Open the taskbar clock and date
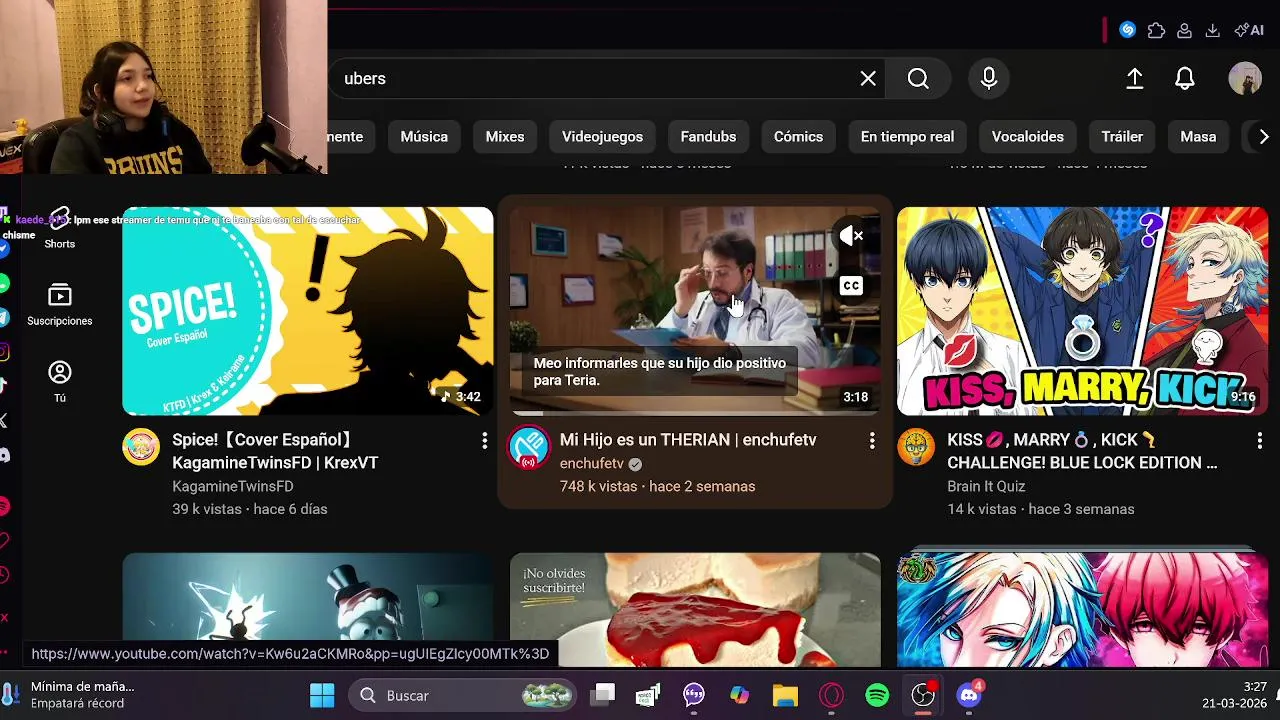Screen dimensions: 1280x720 click(x=1234, y=695)
